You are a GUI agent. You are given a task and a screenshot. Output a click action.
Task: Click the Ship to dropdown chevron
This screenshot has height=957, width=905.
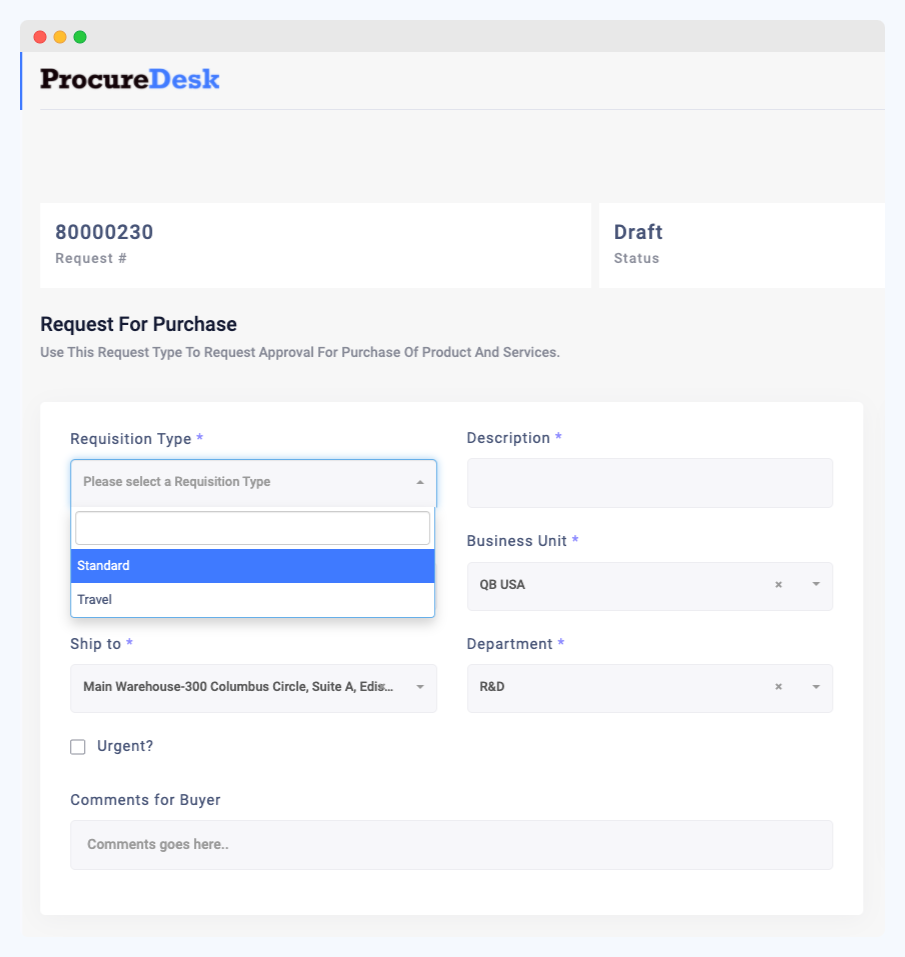coord(421,688)
